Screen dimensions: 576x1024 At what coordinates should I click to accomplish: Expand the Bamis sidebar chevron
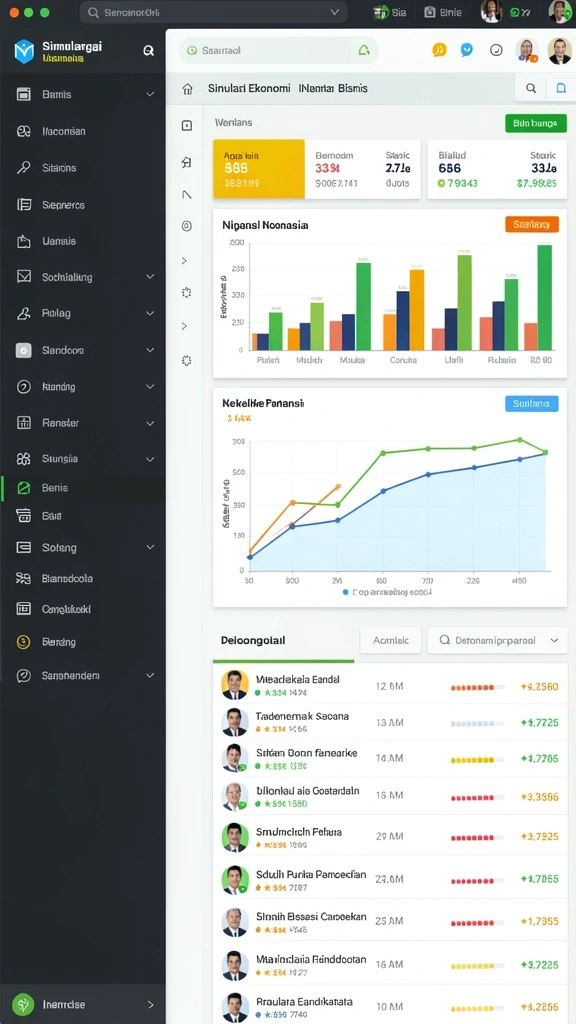pyautogui.click(x=150, y=95)
